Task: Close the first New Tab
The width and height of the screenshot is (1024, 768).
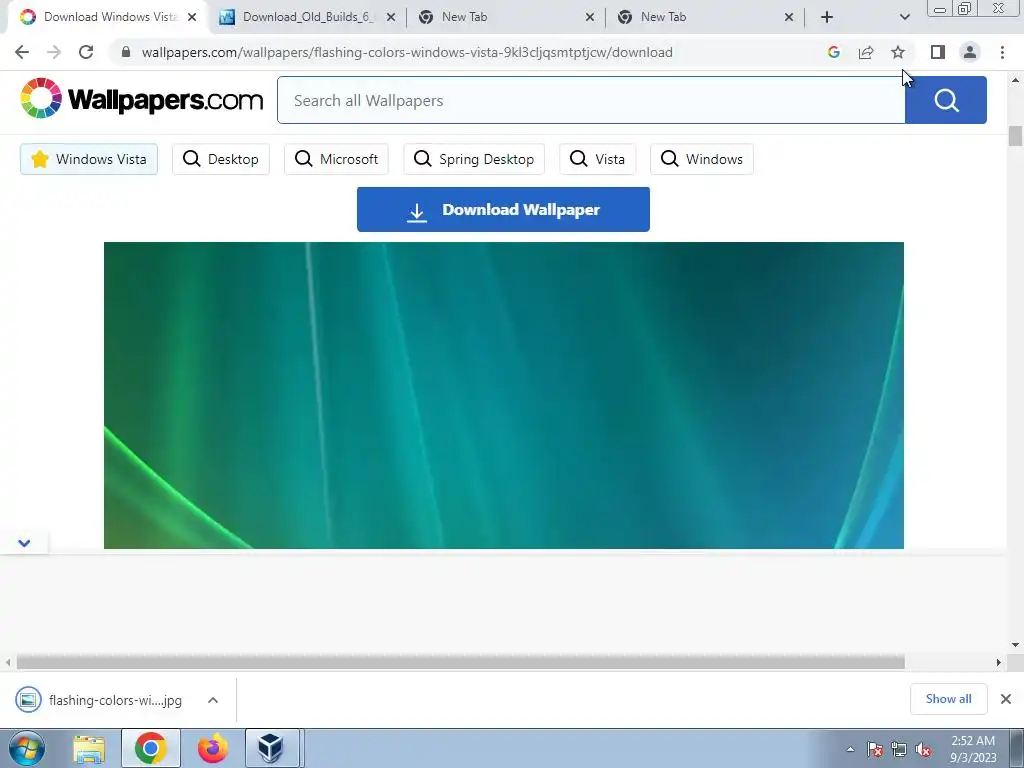Action: 590,17
